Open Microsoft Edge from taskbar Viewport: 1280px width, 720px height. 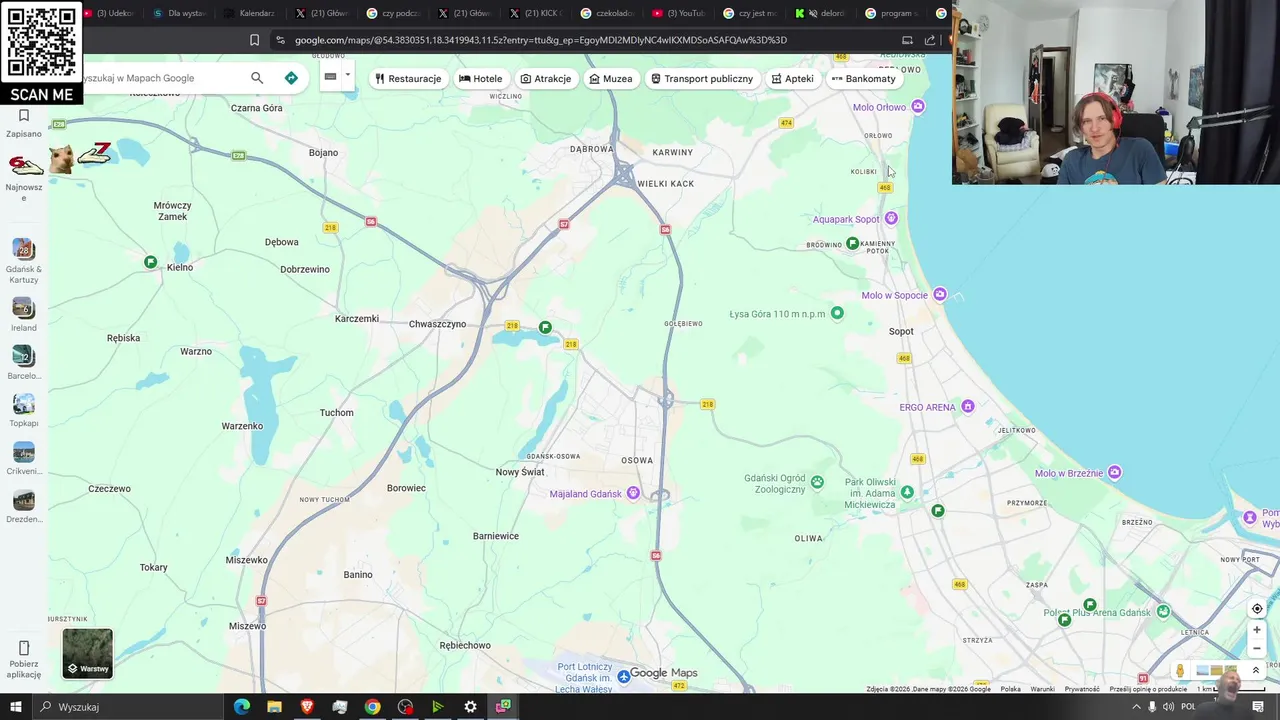pos(242,707)
